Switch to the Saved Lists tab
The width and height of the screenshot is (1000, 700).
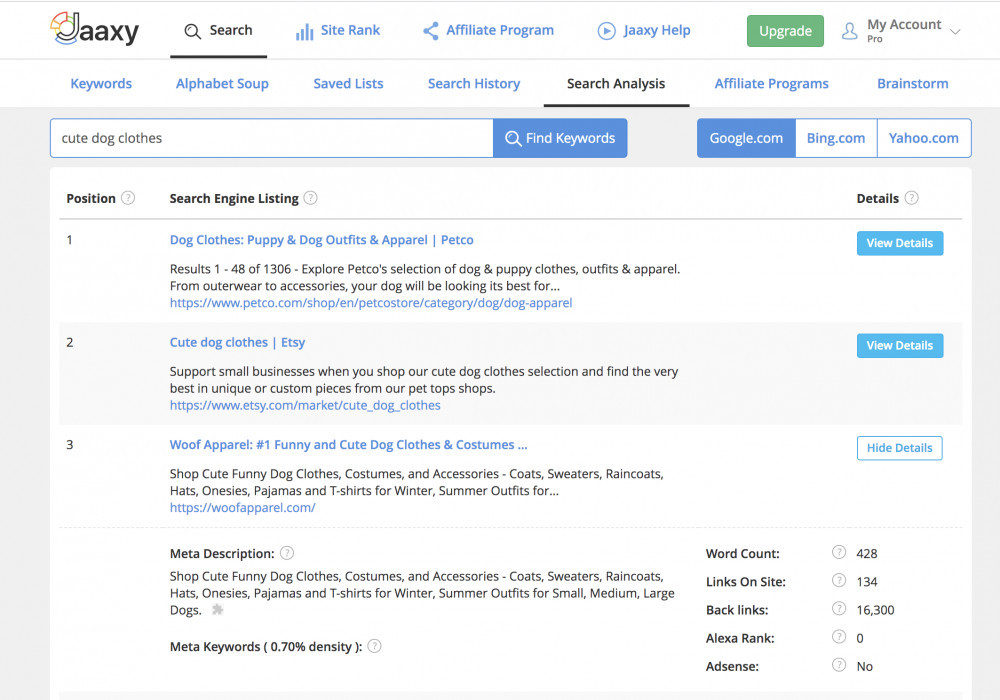[x=348, y=84]
